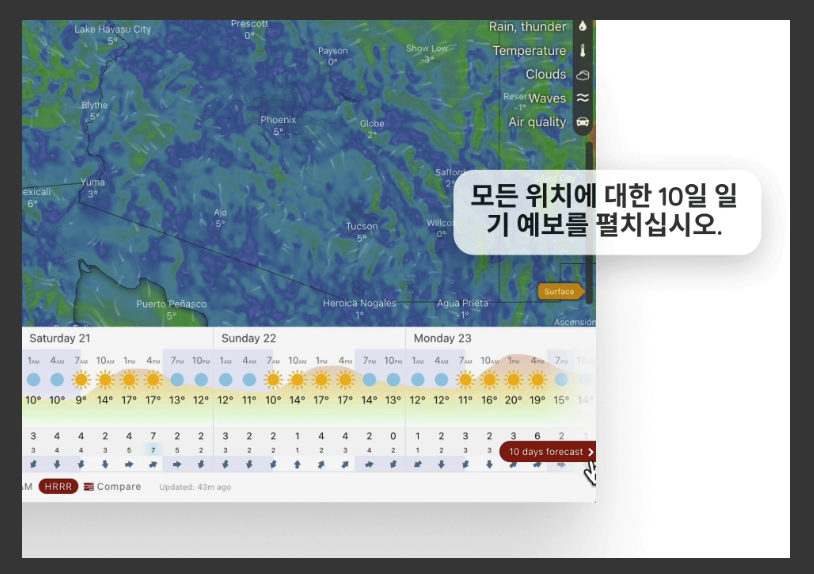Click Sunday 10PM wind speed 0
The height and width of the screenshot is (574, 814).
point(393,436)
